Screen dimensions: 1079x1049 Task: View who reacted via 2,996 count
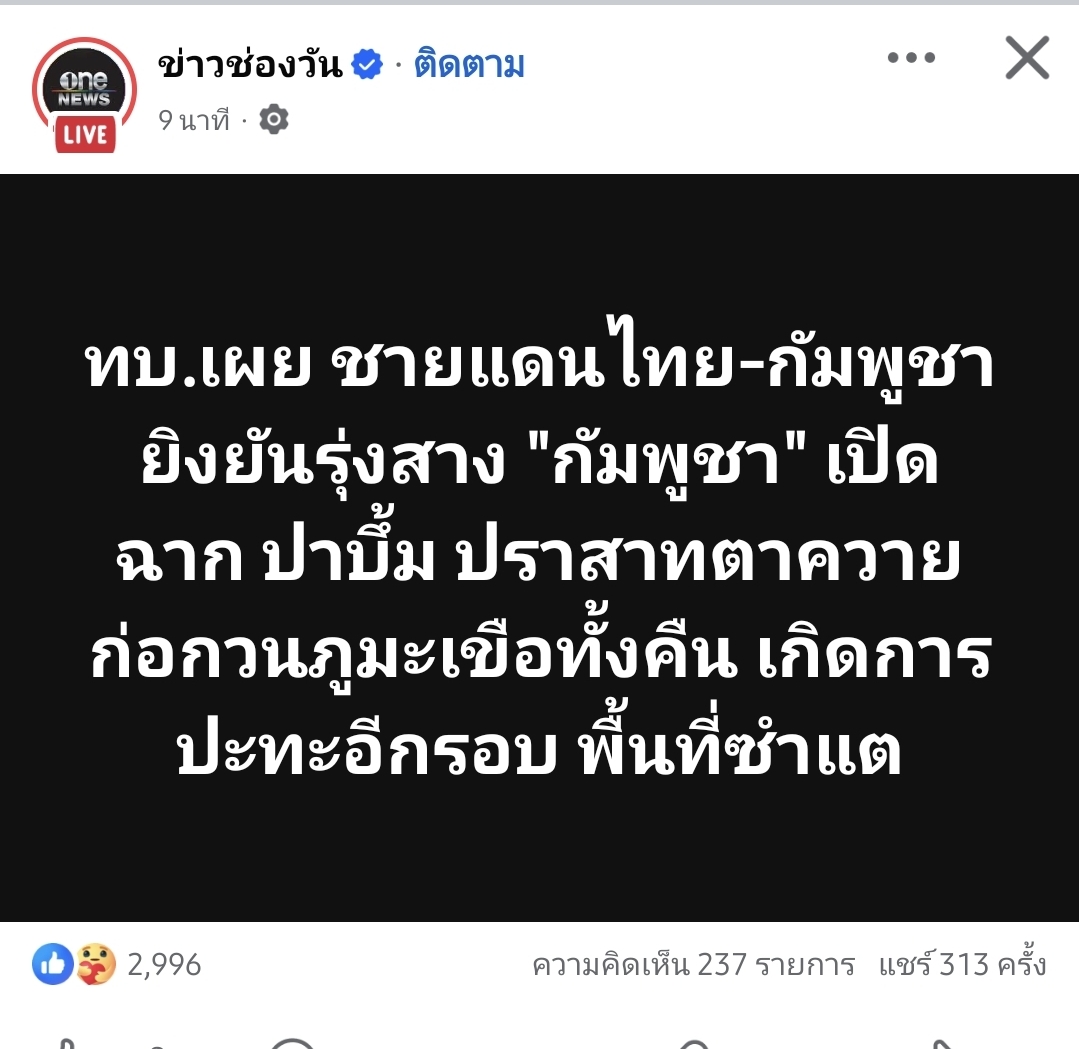164,965
